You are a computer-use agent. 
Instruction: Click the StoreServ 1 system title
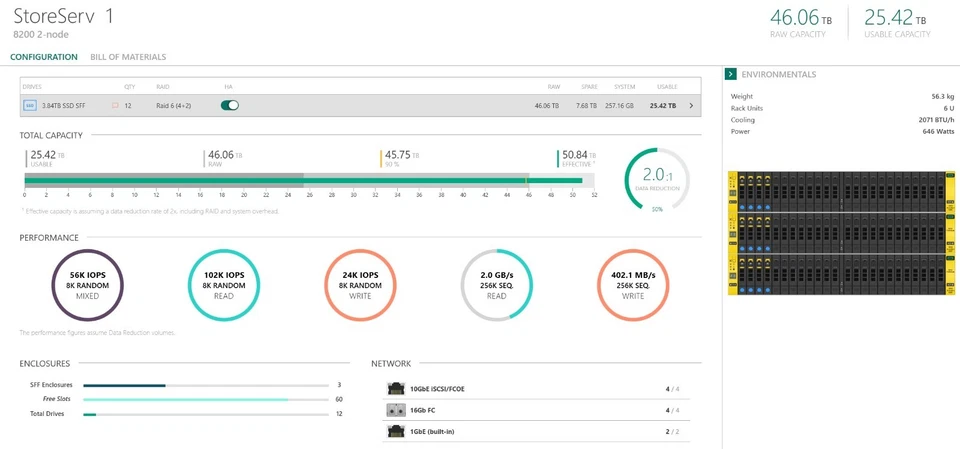tap(64, 16)
